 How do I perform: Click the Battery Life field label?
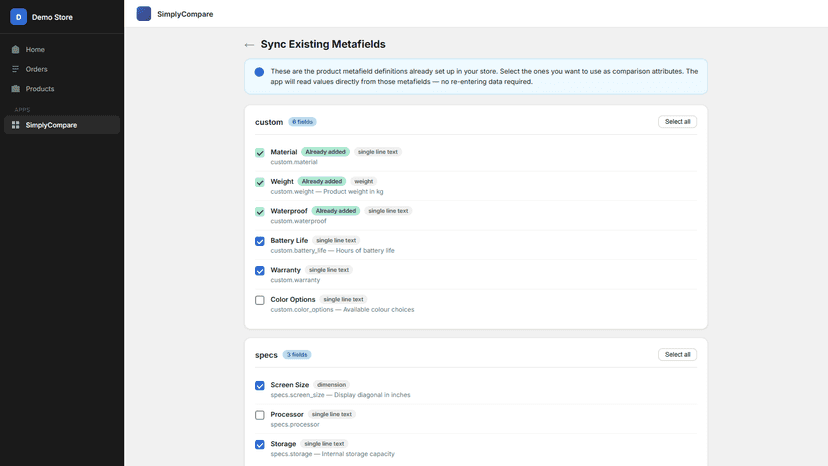(289, 240)
